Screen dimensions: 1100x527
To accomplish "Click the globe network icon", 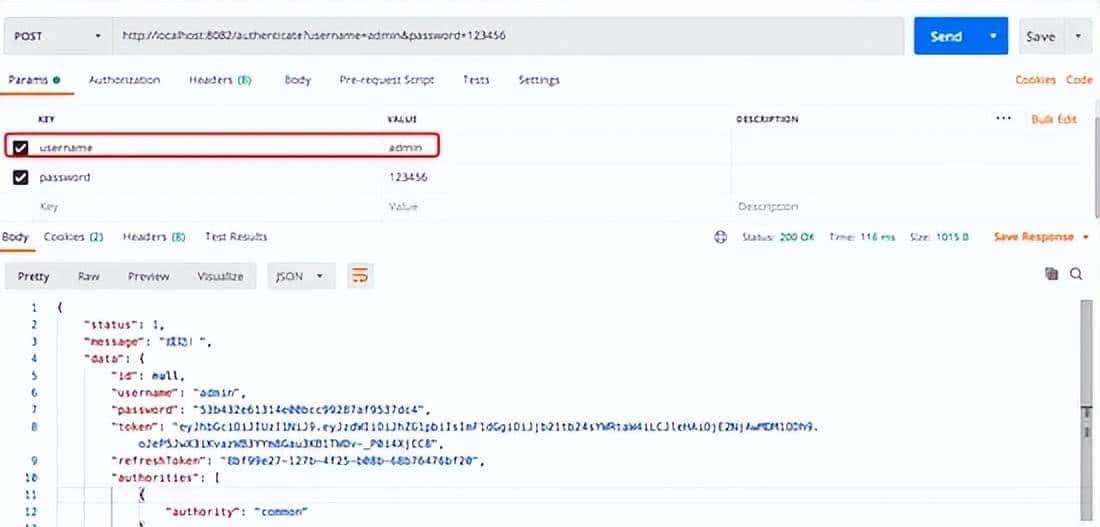I will pos(720,237).
